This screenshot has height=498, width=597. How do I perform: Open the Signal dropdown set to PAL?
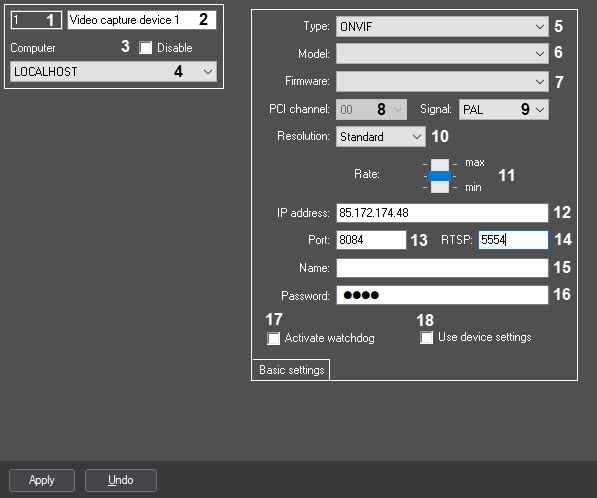click(504, 110)
